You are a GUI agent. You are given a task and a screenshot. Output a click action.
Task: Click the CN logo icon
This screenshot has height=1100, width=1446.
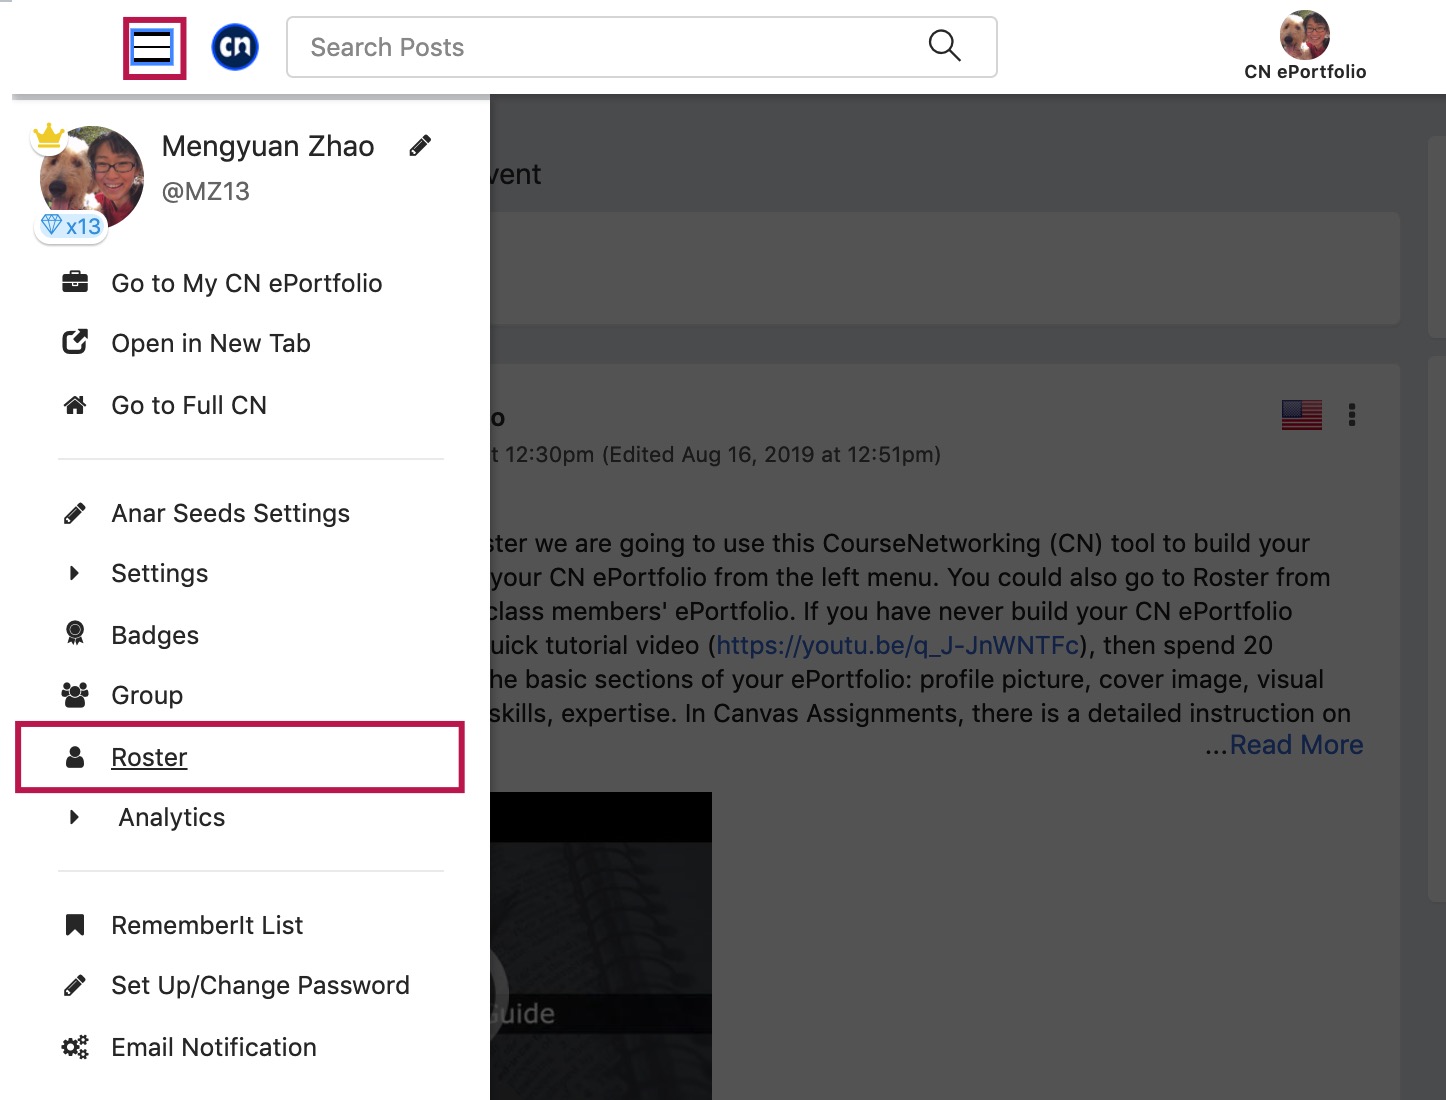pos(235,47)
